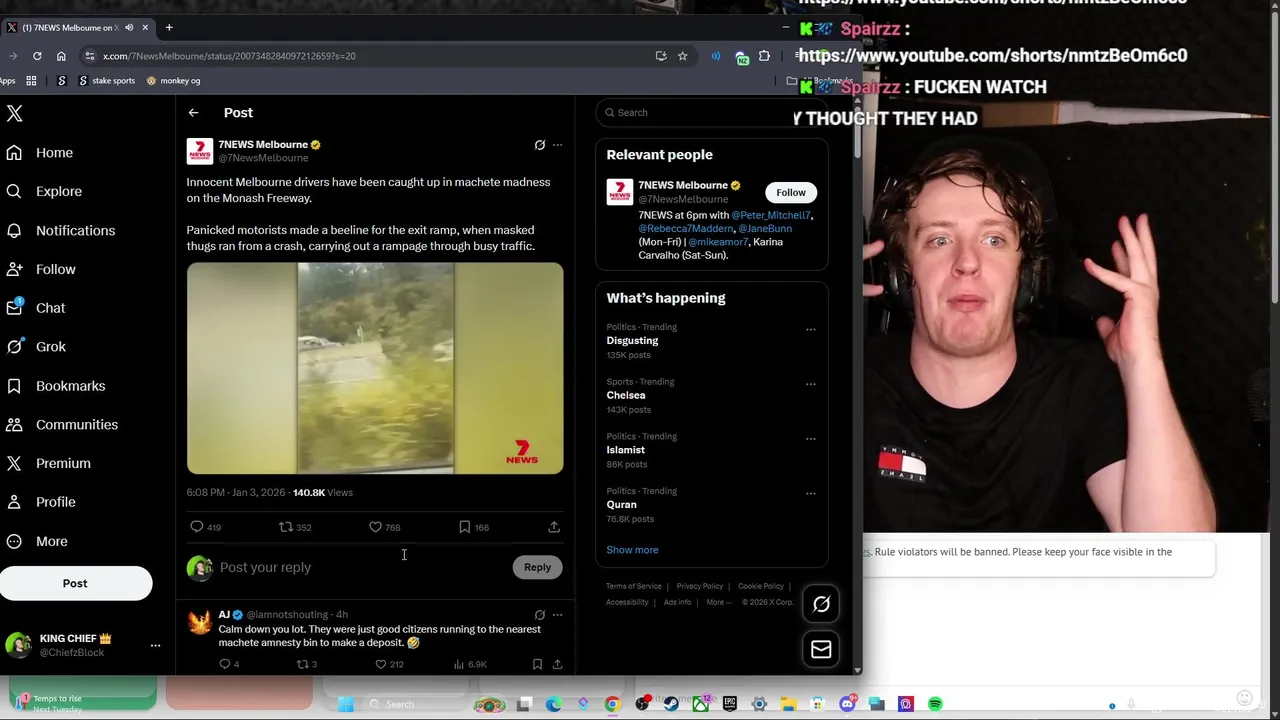Go back using the Post header arrow

(x=193, y=113)
